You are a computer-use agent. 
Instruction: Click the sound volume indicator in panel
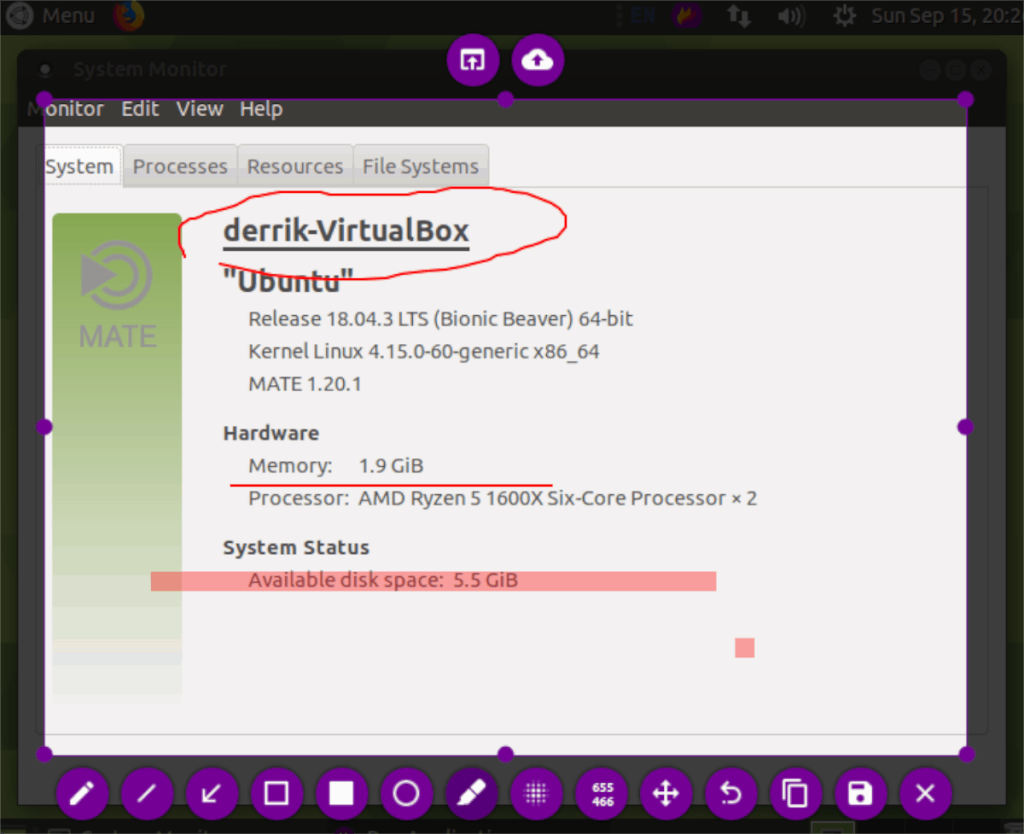pos(791,16)
